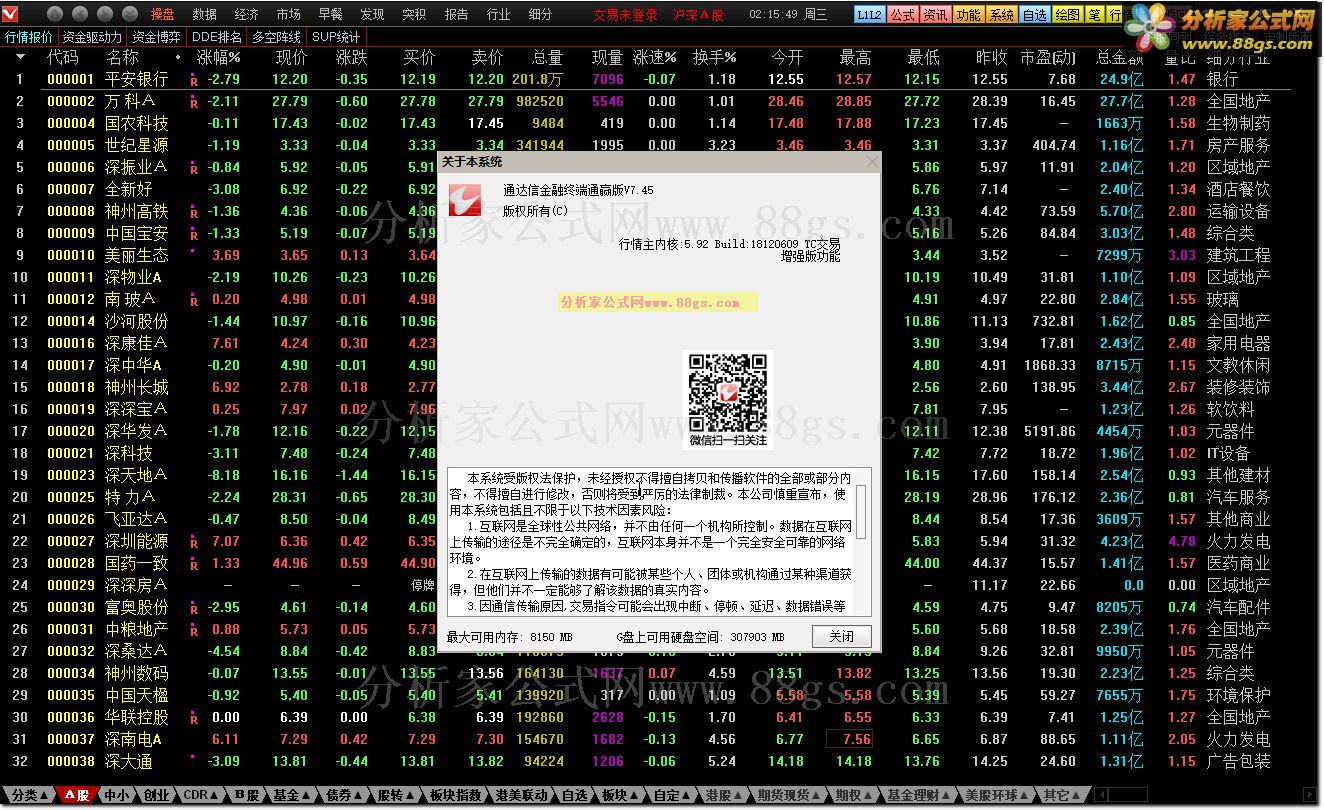Expand the 分类 bottom tab menu

(29, 795)
